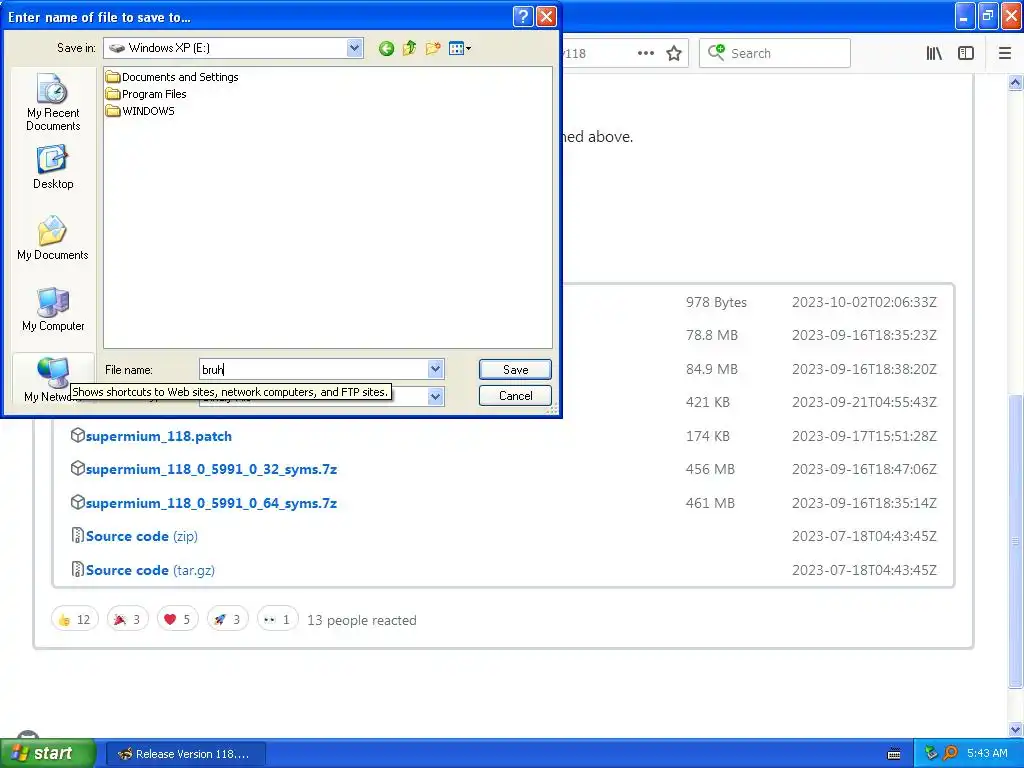Download Source code (zip)

coord(142,536)
